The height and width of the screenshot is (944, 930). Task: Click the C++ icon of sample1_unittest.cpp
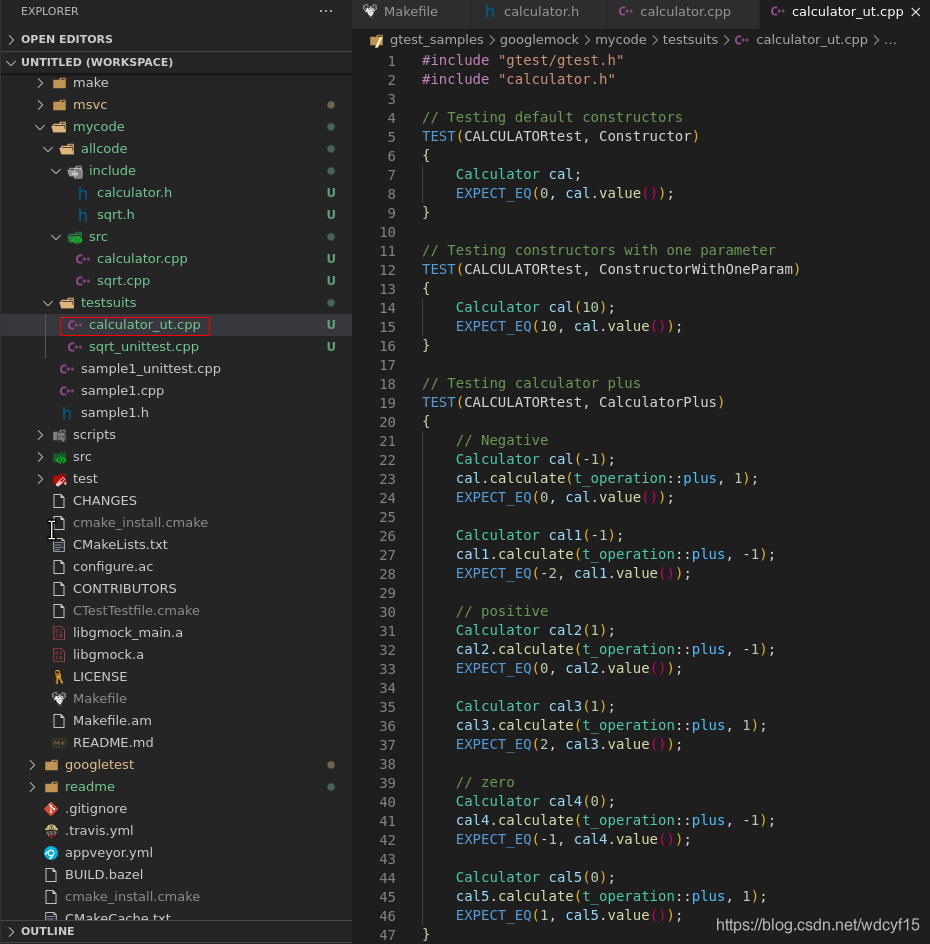(x=67, y=369)
